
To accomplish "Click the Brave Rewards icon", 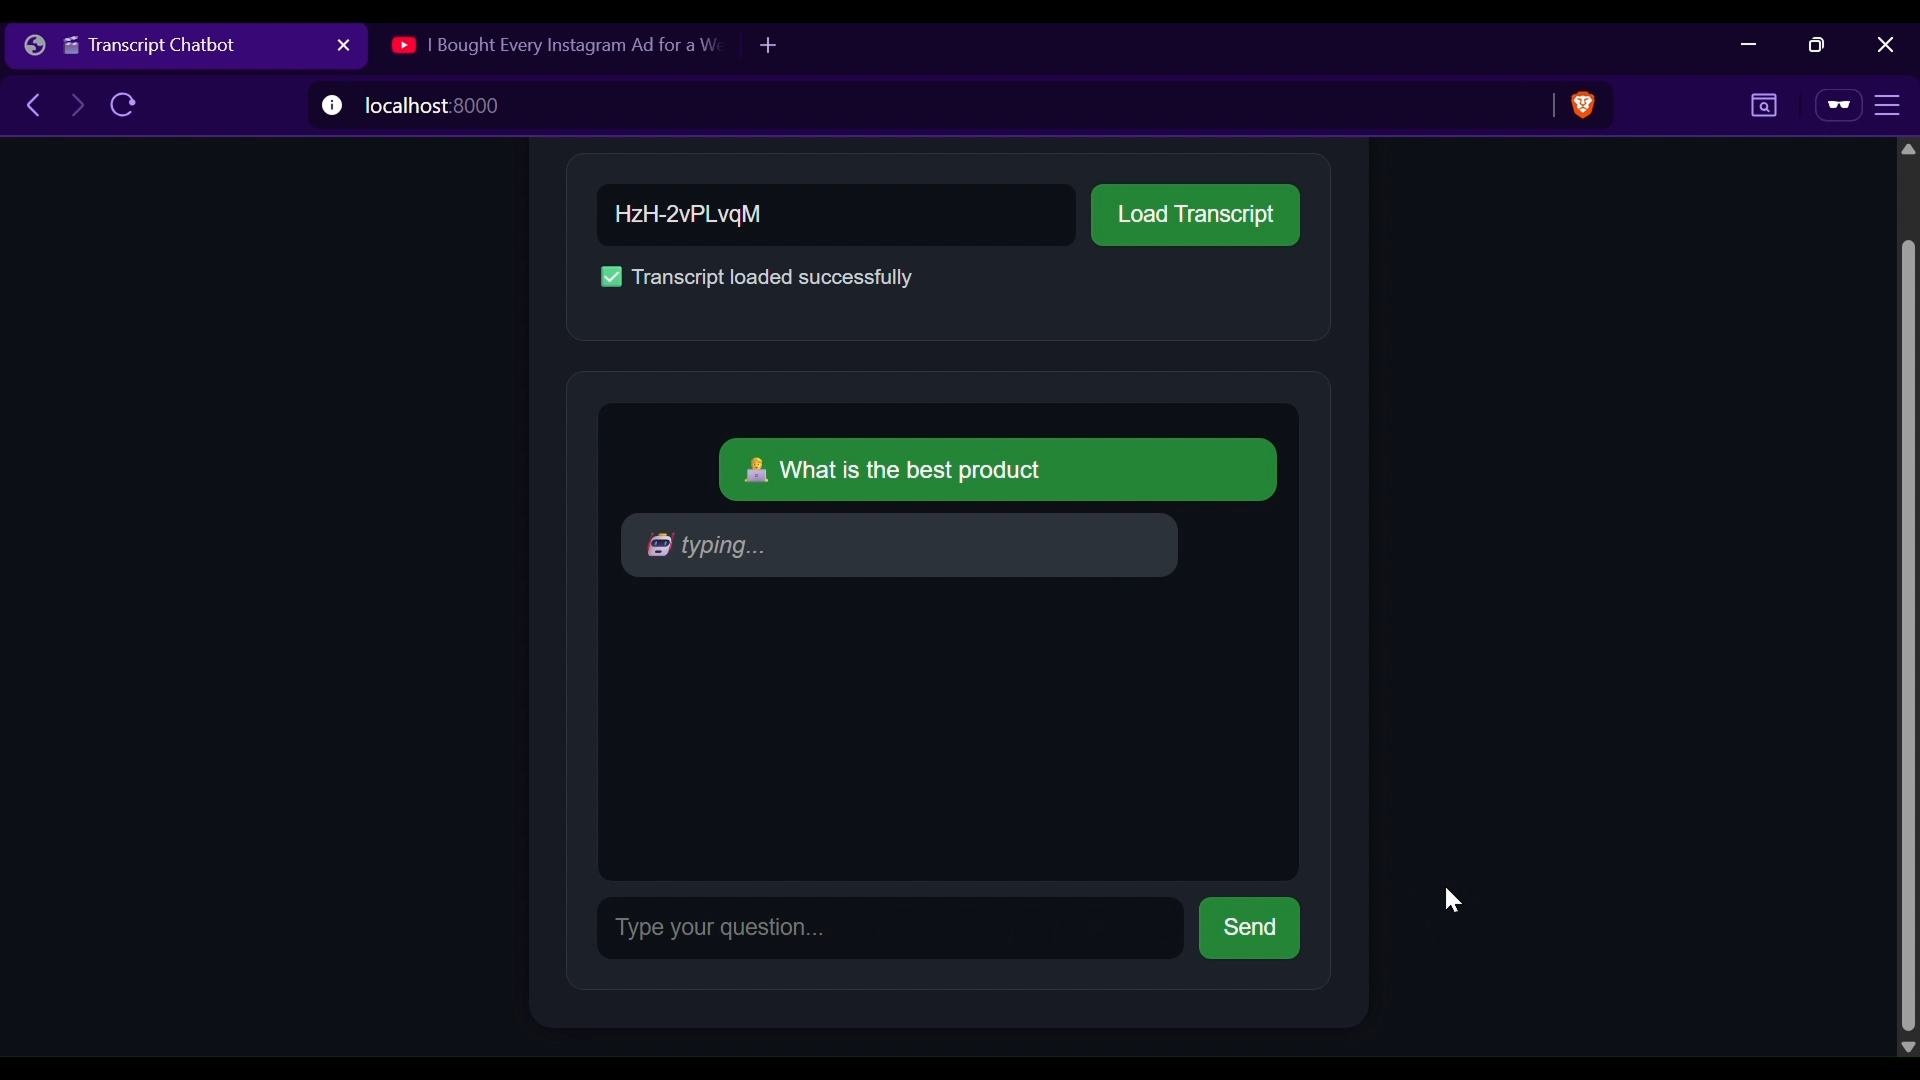I will (x=1838, y=105).
